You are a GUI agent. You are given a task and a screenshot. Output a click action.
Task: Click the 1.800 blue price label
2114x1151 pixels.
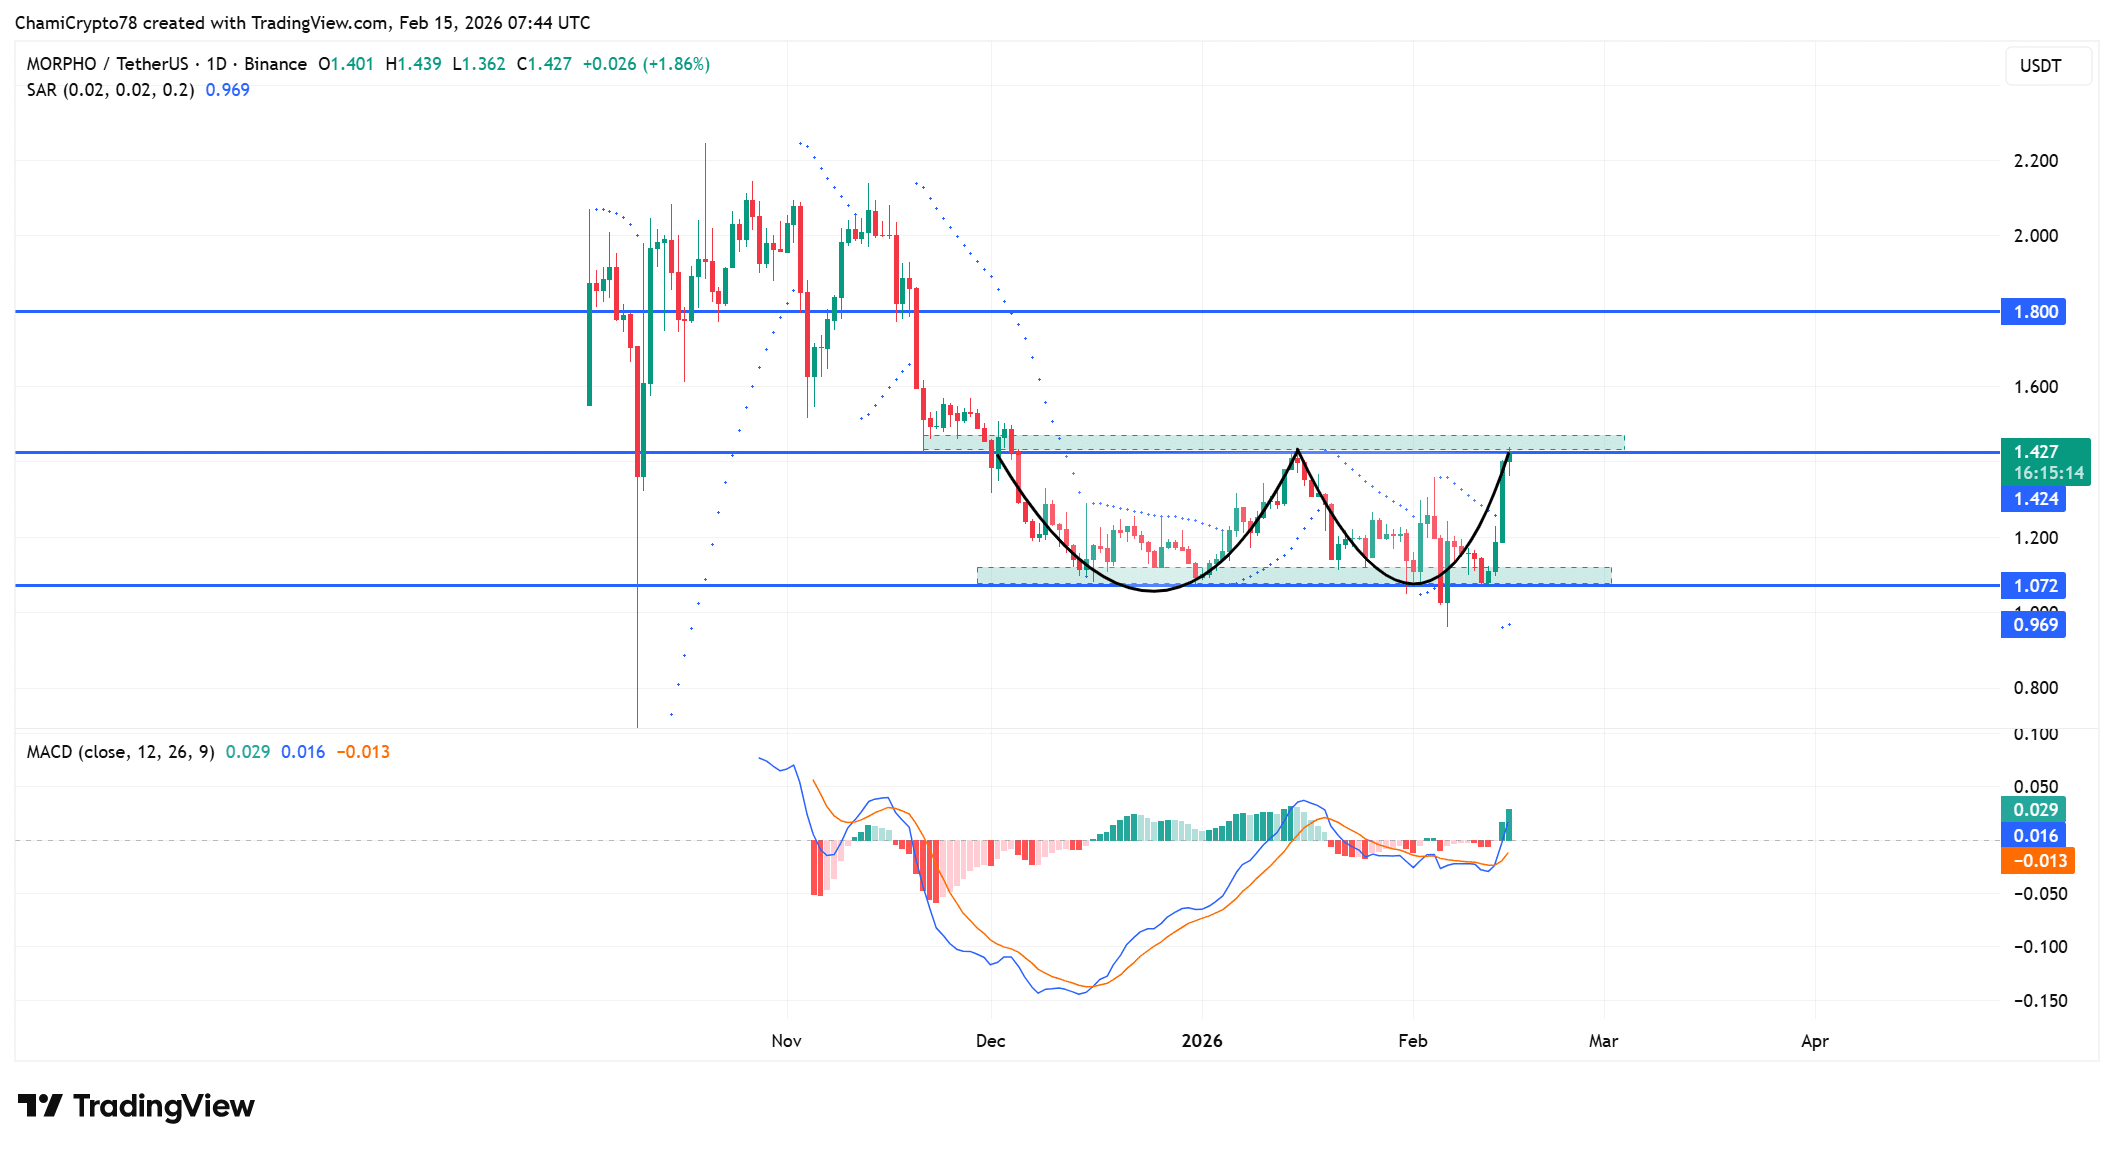[x=2034, y=312]
